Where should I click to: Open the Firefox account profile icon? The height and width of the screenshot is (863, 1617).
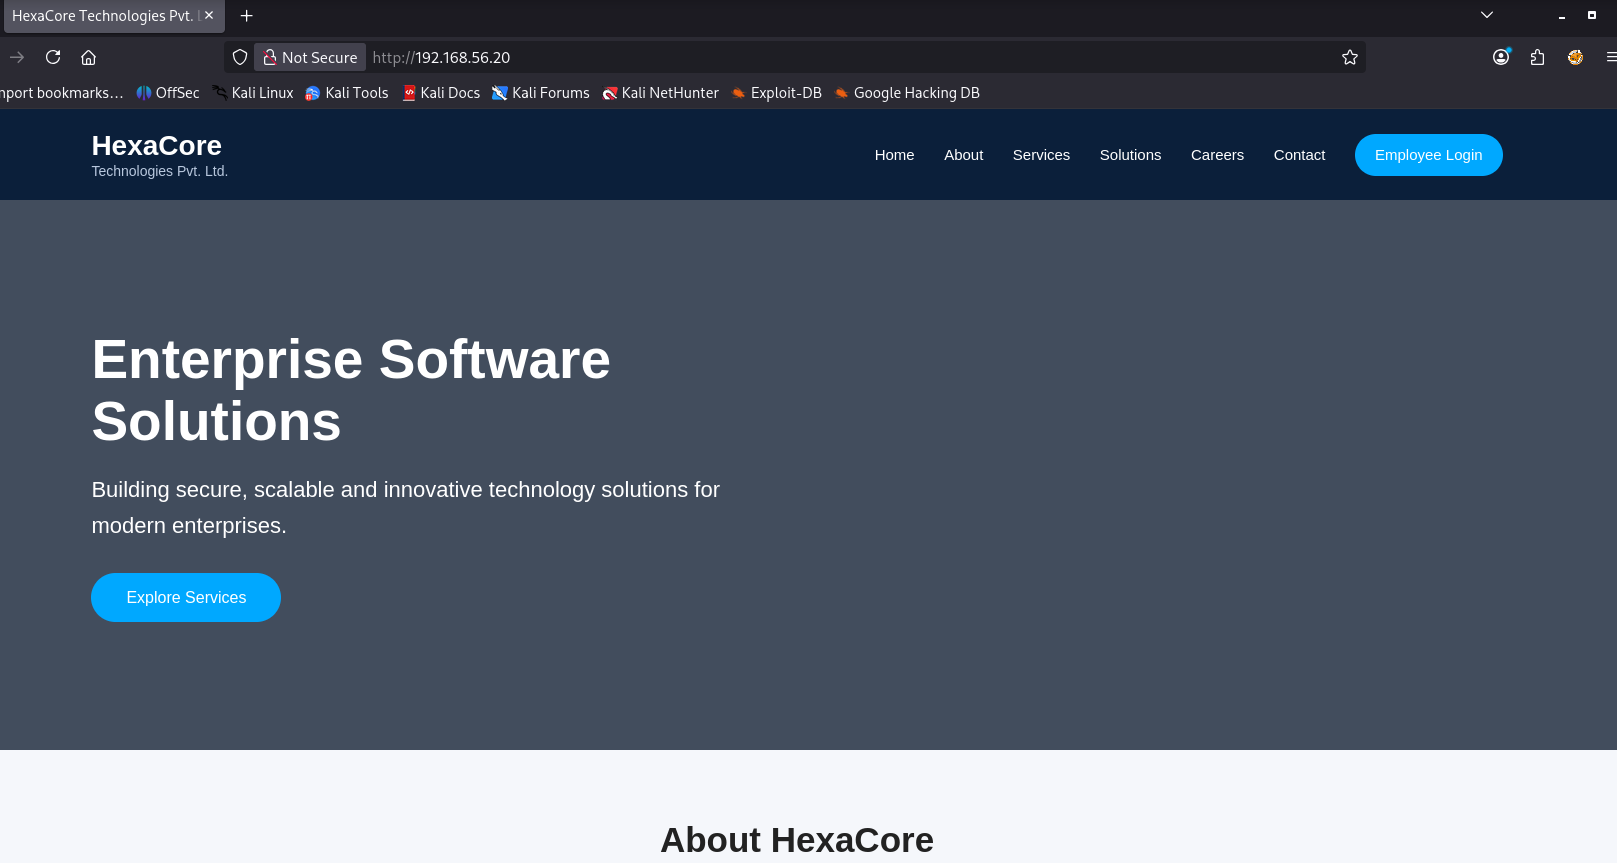pyautogui.click(x=1501, y=57)
